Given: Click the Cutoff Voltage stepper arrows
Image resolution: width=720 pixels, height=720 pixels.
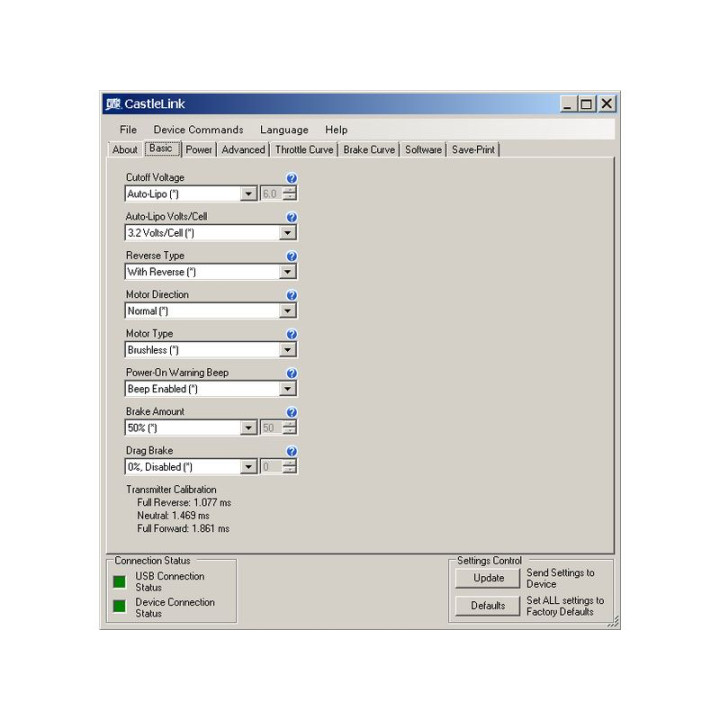Looking at the screenshot, I should click(x=289, y=194).
